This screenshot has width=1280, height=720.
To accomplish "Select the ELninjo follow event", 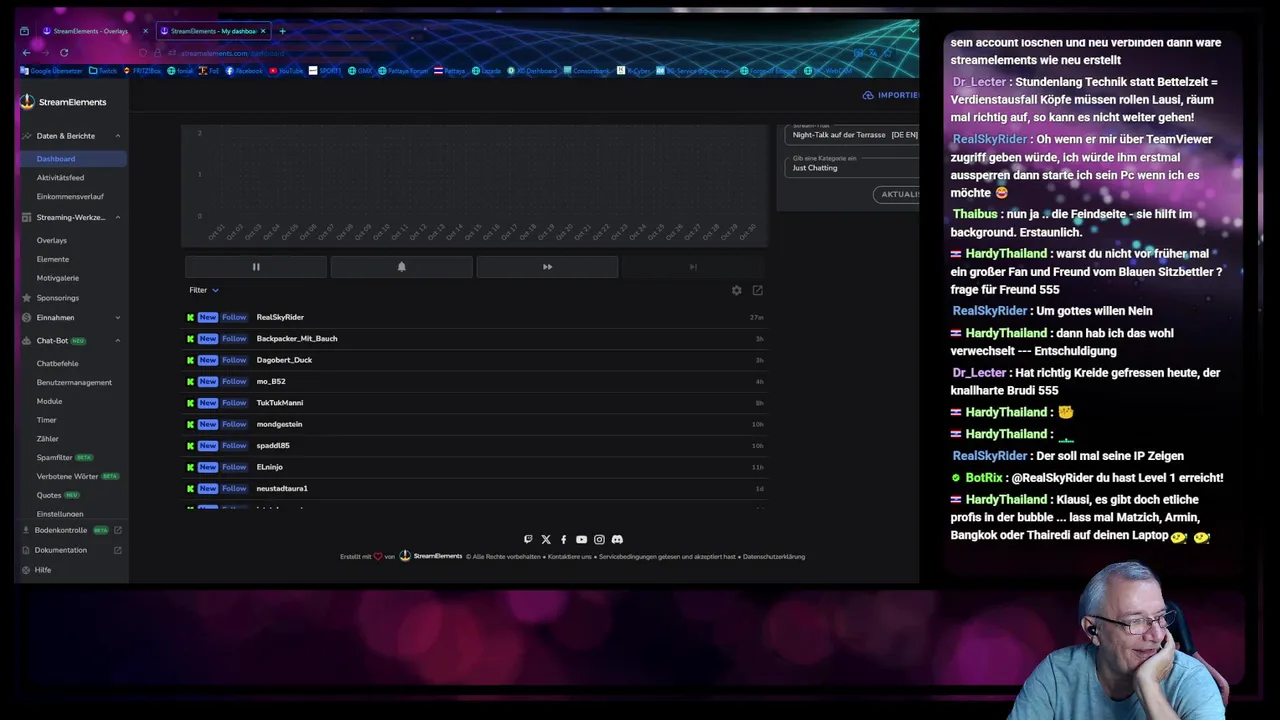I will click(475, 467).
